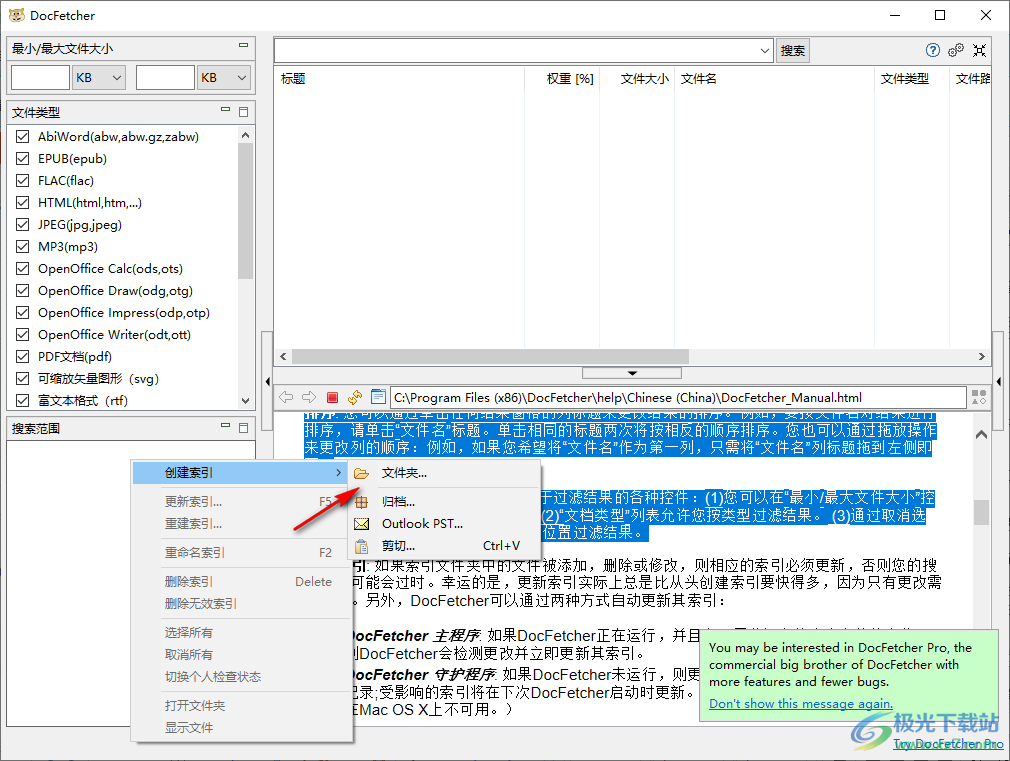This screenshot has height=761, width=1010.
Task: Expand the search query history dropdown
Action: 764,50
